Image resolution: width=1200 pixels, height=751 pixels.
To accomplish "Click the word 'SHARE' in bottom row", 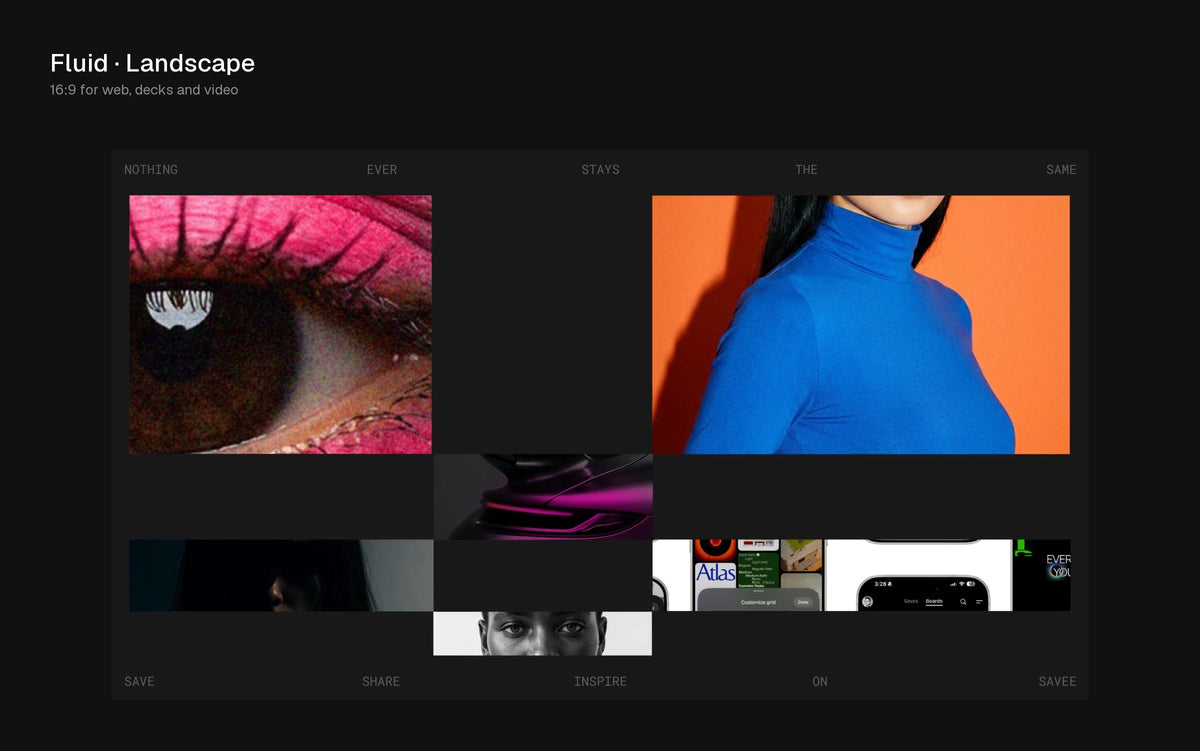I will click(381, 682).
